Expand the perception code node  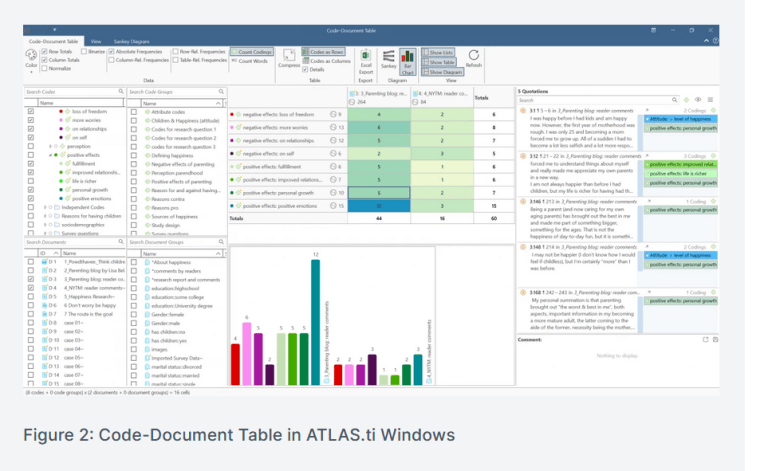(52, 147)
